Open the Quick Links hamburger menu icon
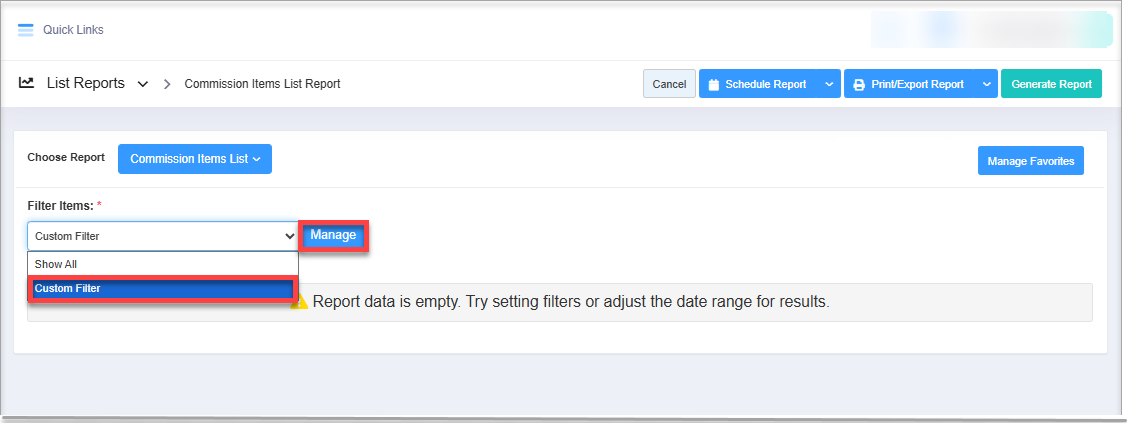 (26, 30)
